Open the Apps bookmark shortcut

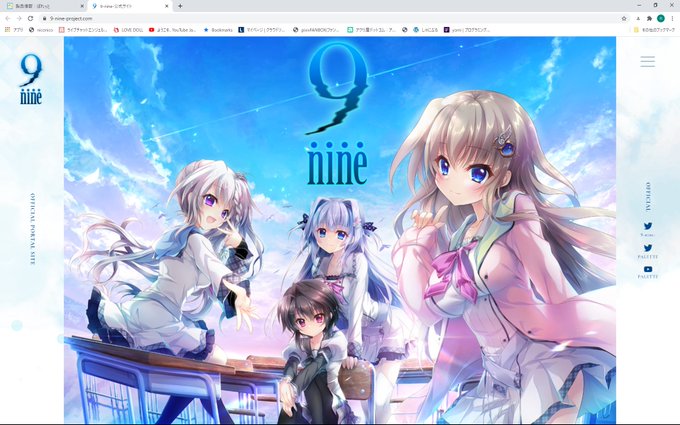point(14,30)
